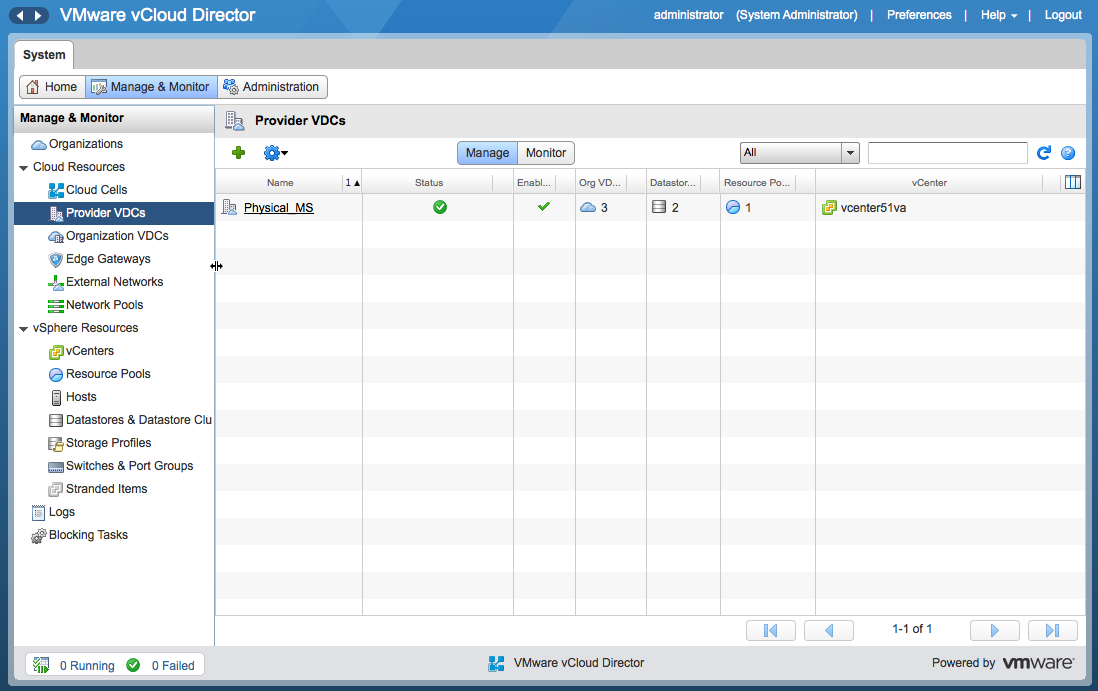This screenshot has height=691, width=1098.
Task: Open Cloud Cells in the sidebar
Action: click(97, 190)
